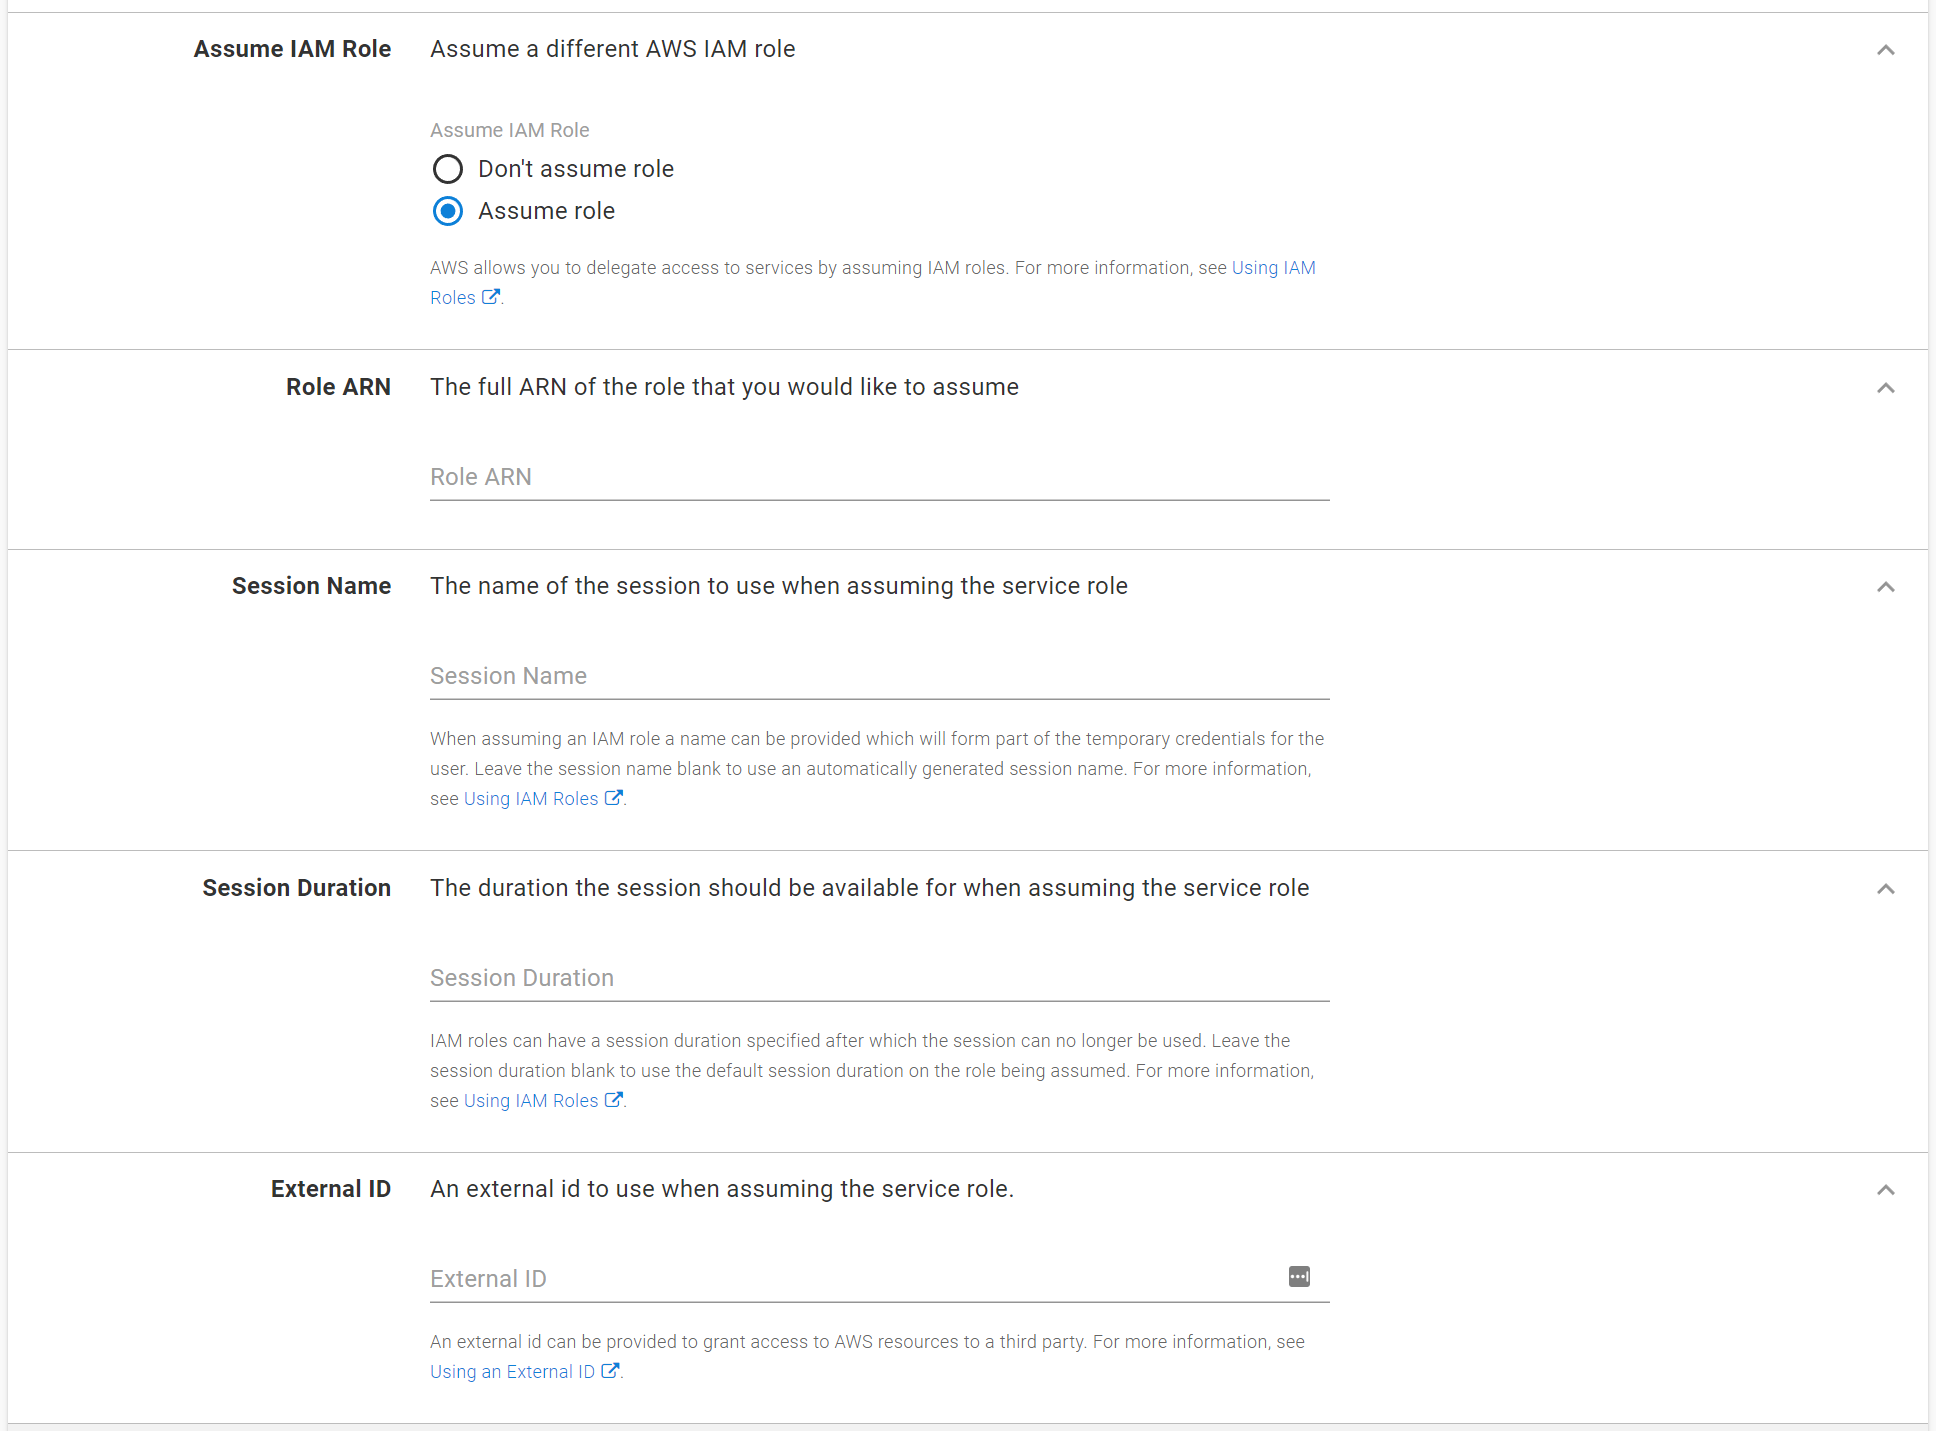Collapse the Assume IAM Role section
This screenshot has height=1431, width=1936.
pos(1885,50)
